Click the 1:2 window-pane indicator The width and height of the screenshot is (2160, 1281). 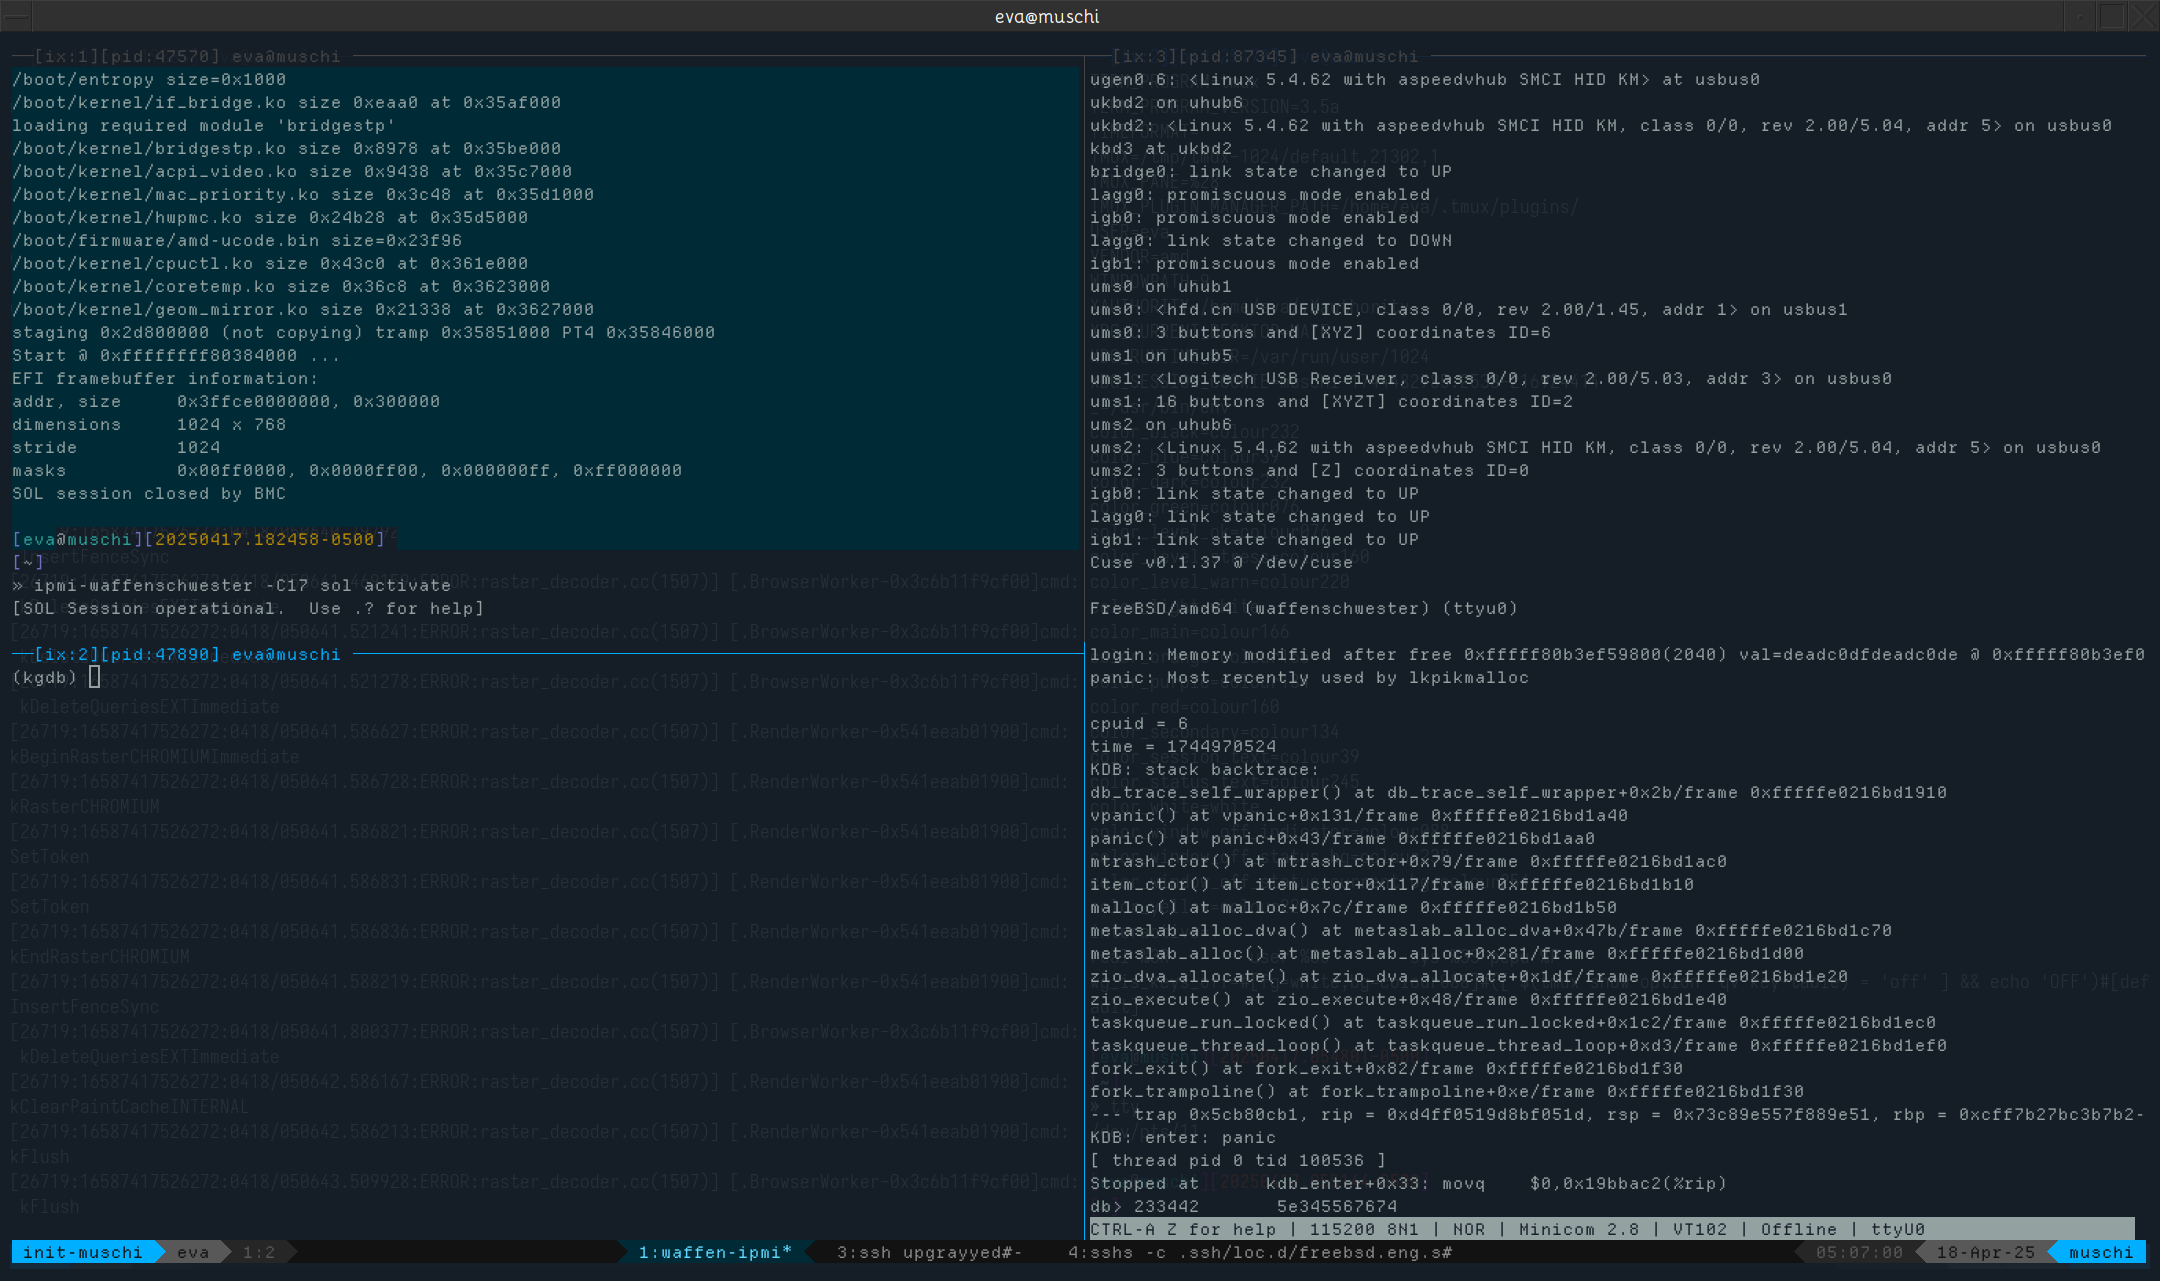(259, 1252)
